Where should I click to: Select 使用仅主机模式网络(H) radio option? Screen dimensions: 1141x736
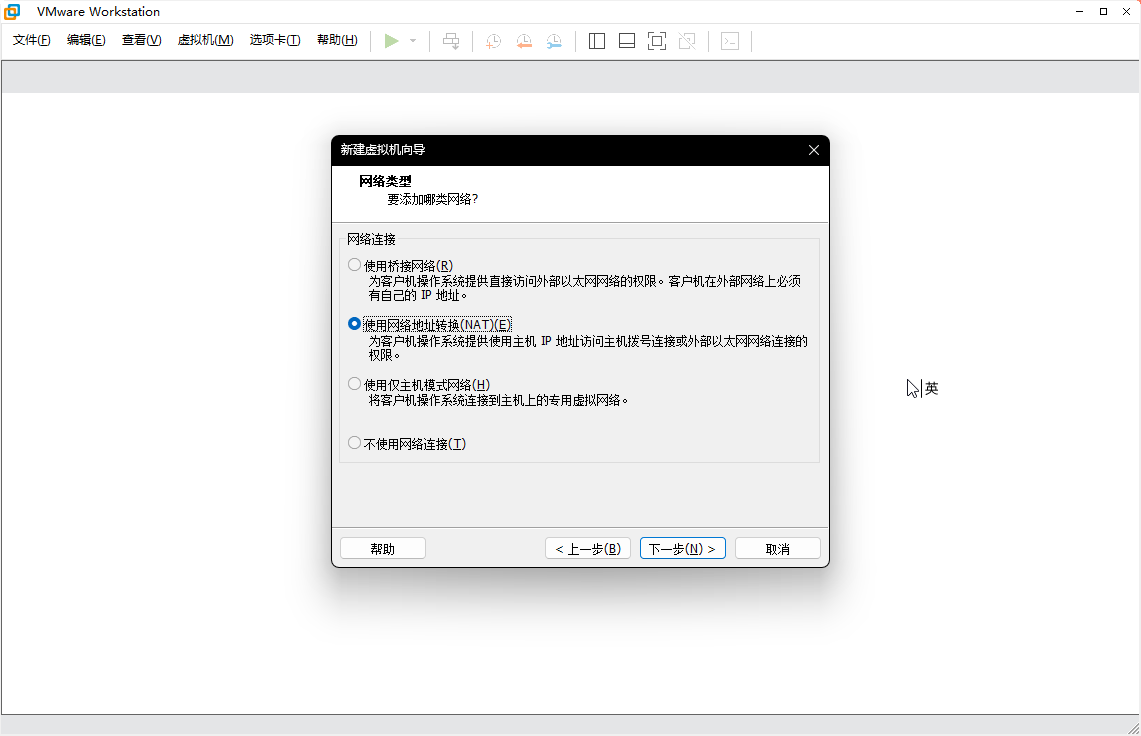[x=354, y=384]
